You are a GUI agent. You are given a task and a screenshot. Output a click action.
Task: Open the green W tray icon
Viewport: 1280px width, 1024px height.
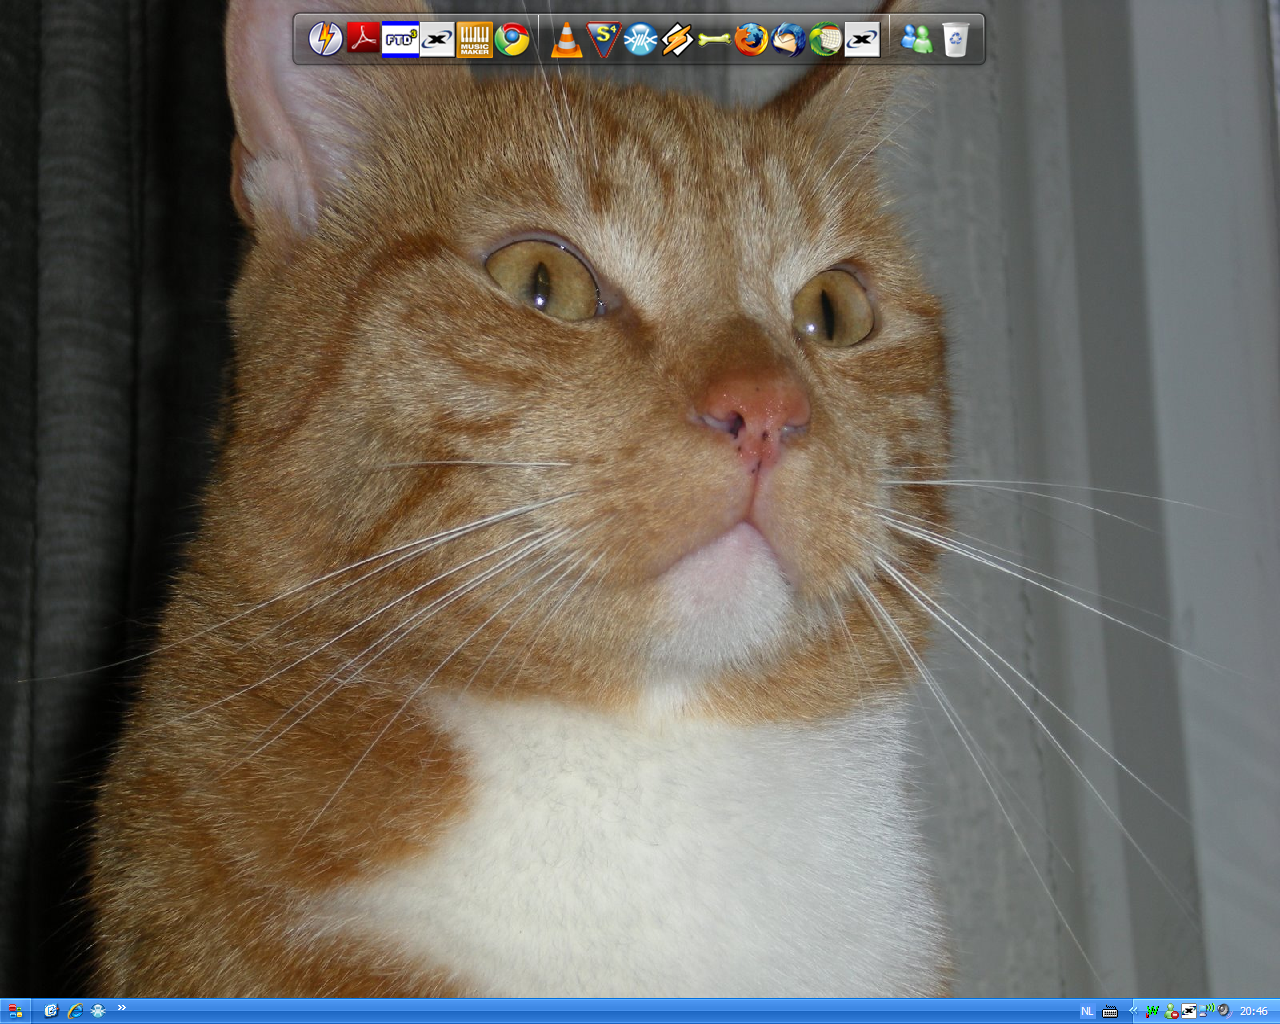coord(1152,1011)
